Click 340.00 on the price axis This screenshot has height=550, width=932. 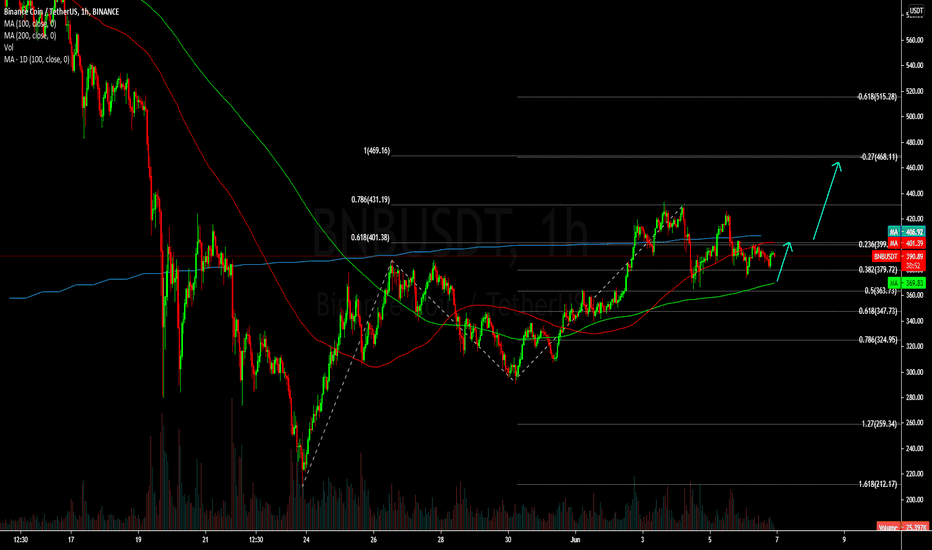pos(914,321)
